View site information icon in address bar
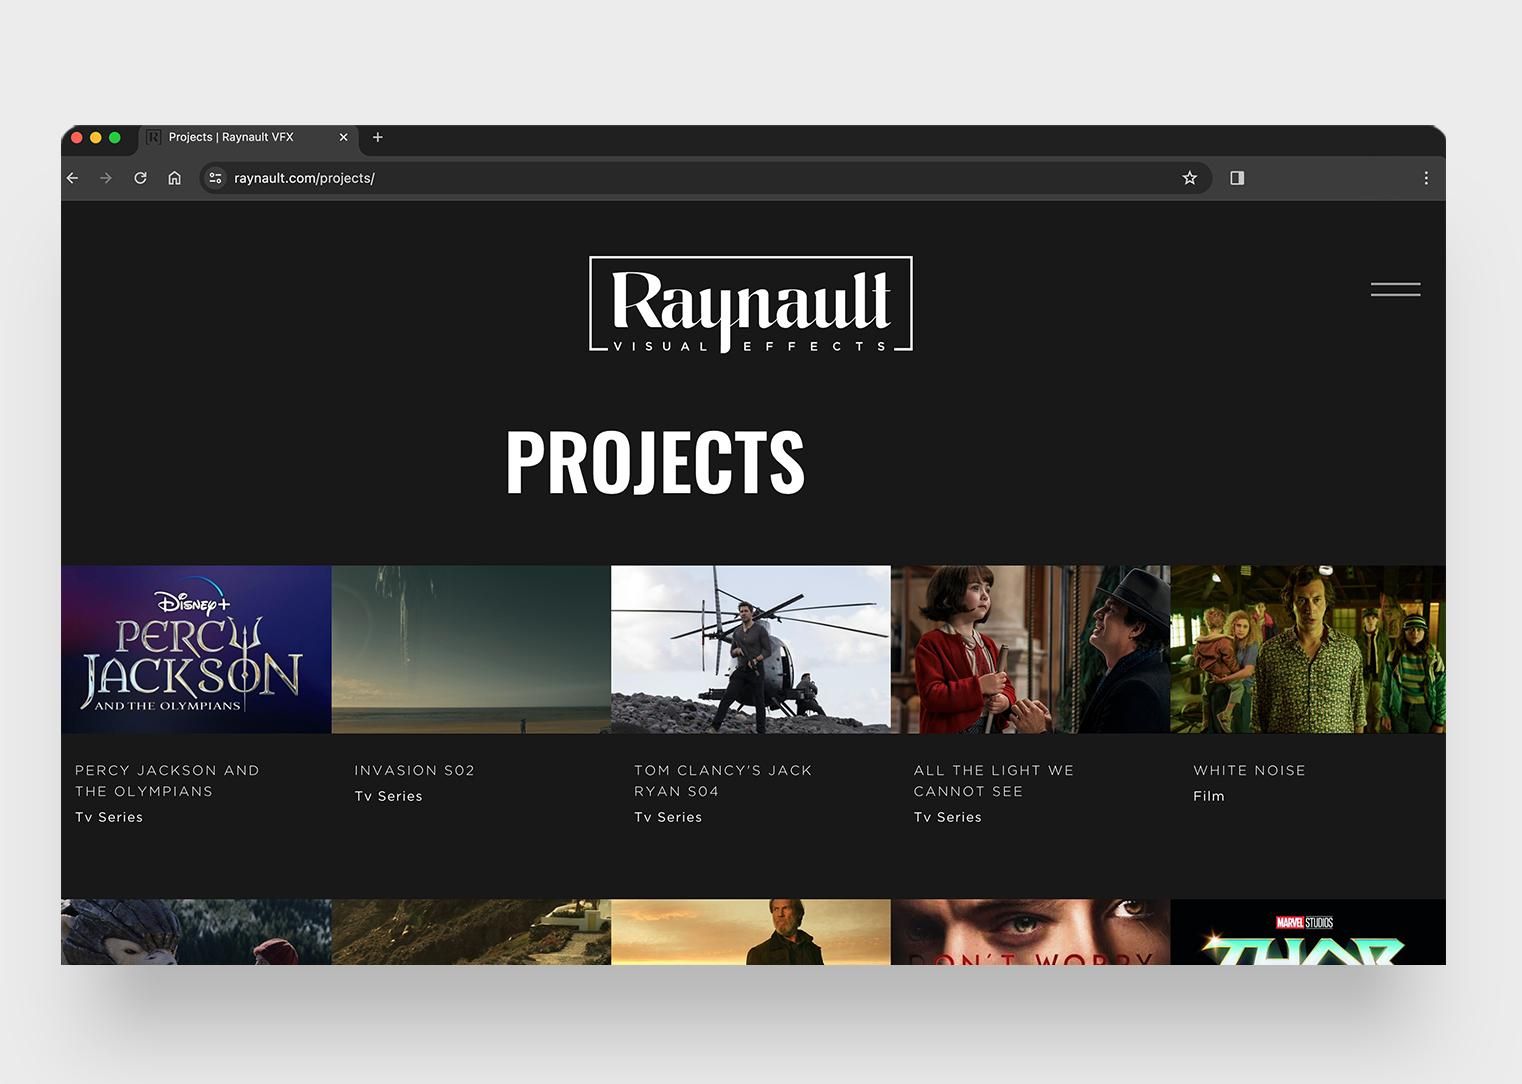 215,178
